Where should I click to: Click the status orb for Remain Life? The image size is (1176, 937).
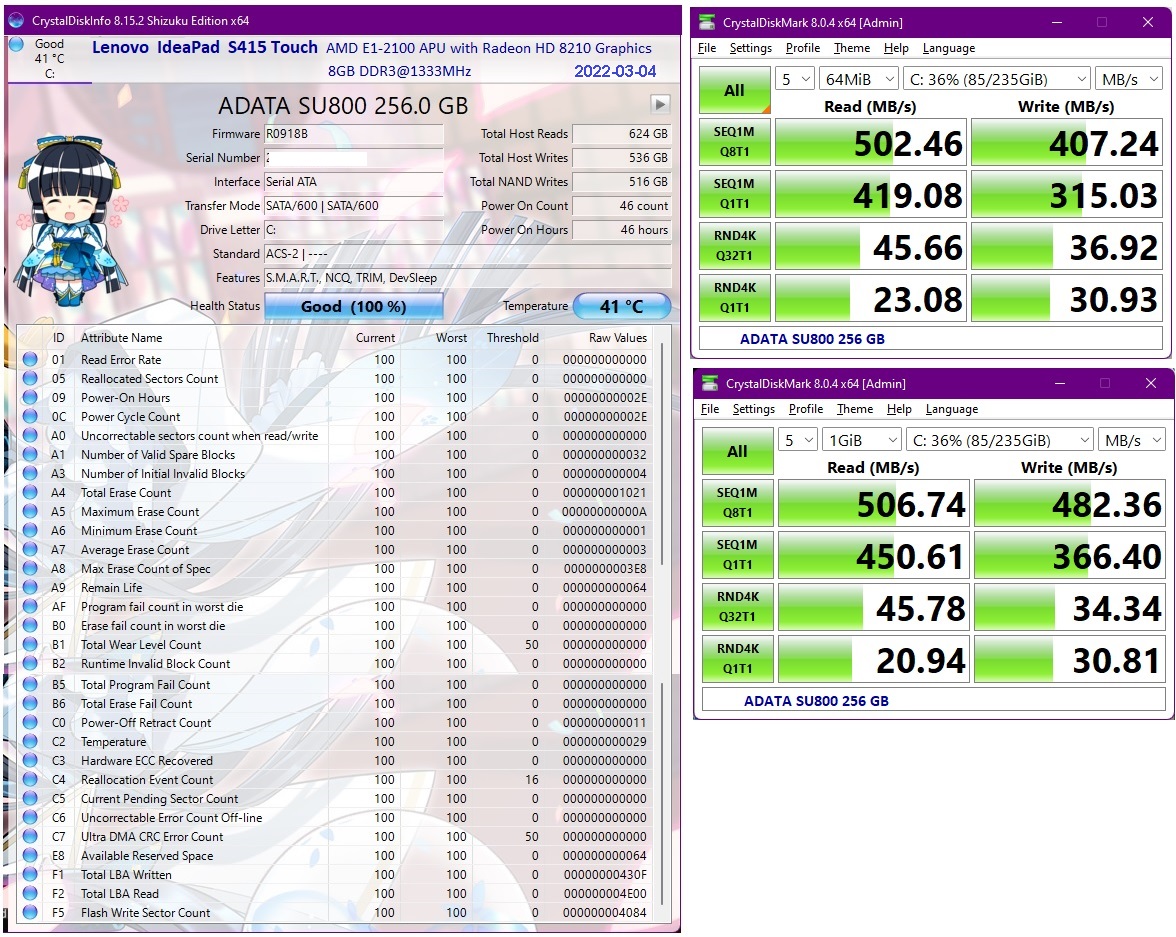click(30, 587)
